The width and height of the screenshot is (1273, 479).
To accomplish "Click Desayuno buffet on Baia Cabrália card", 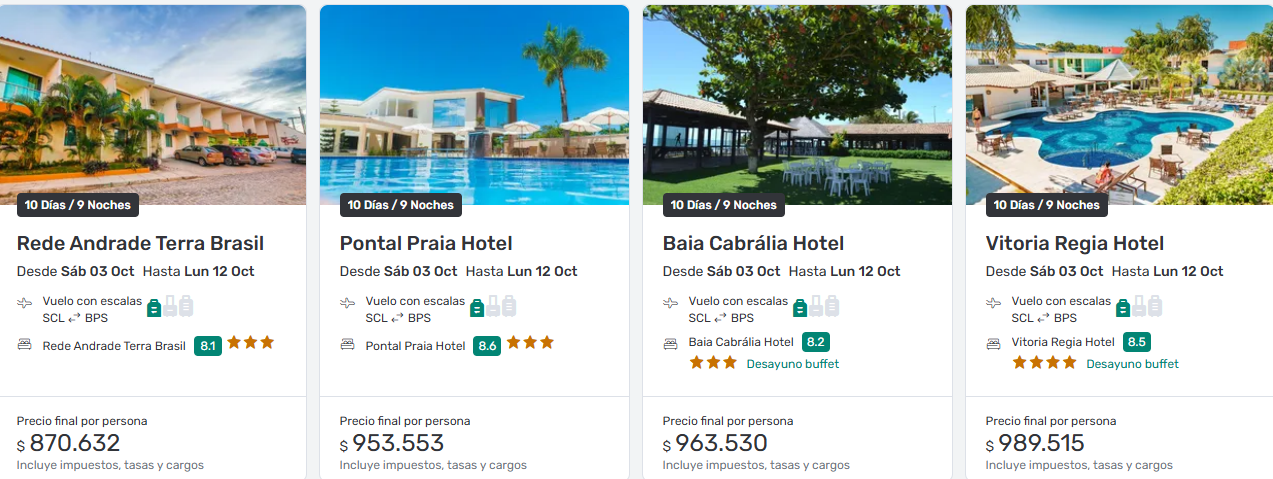I will click(x=793, y=364).
